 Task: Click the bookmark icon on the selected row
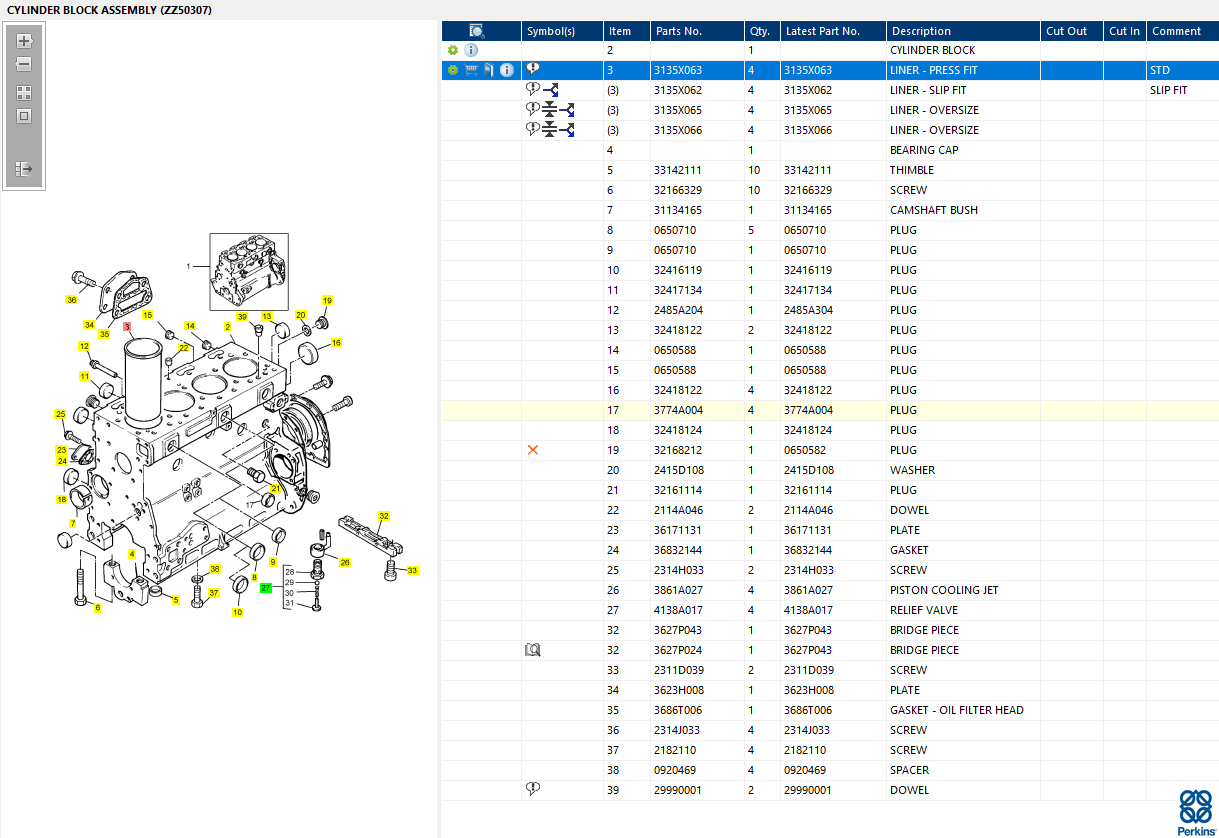pos(488,70)
